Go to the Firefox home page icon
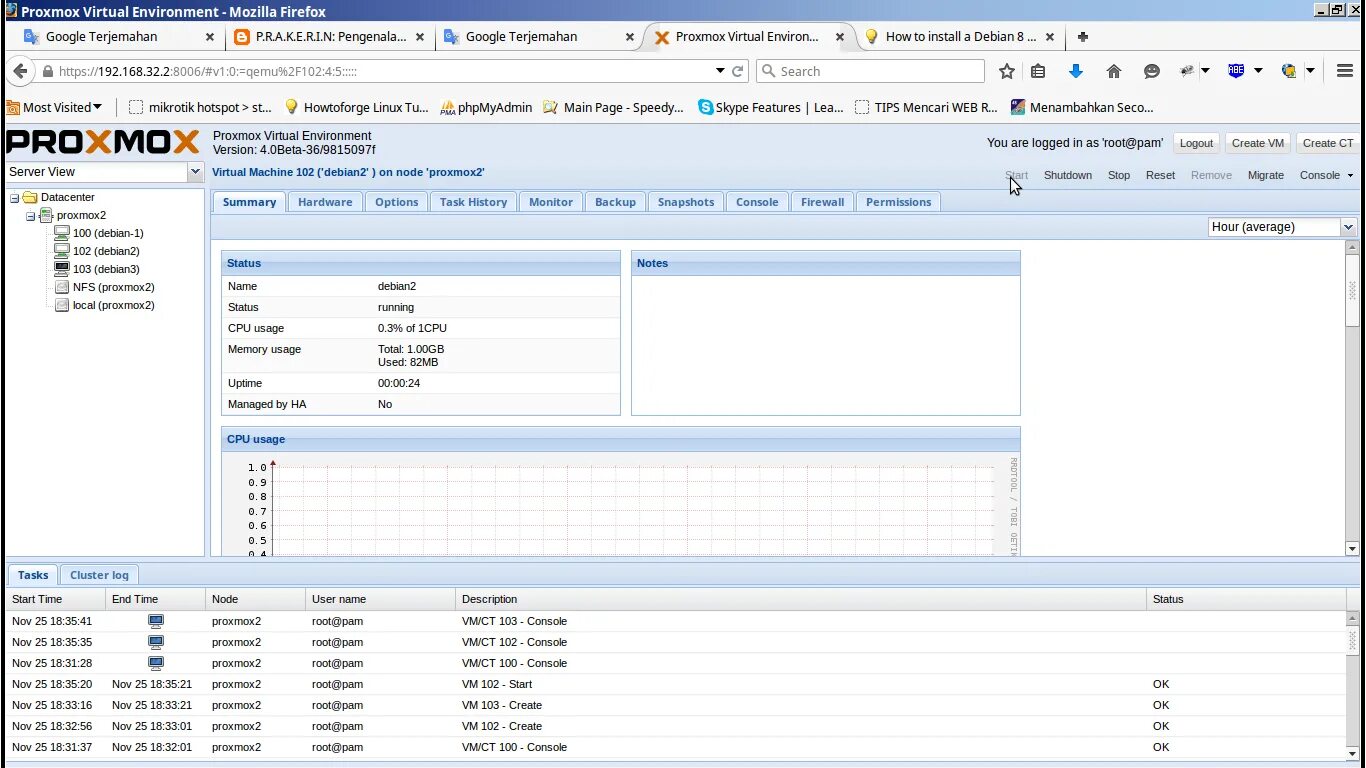Image resolution: width=1366 pixels, height=768 pixels. 1114,71
